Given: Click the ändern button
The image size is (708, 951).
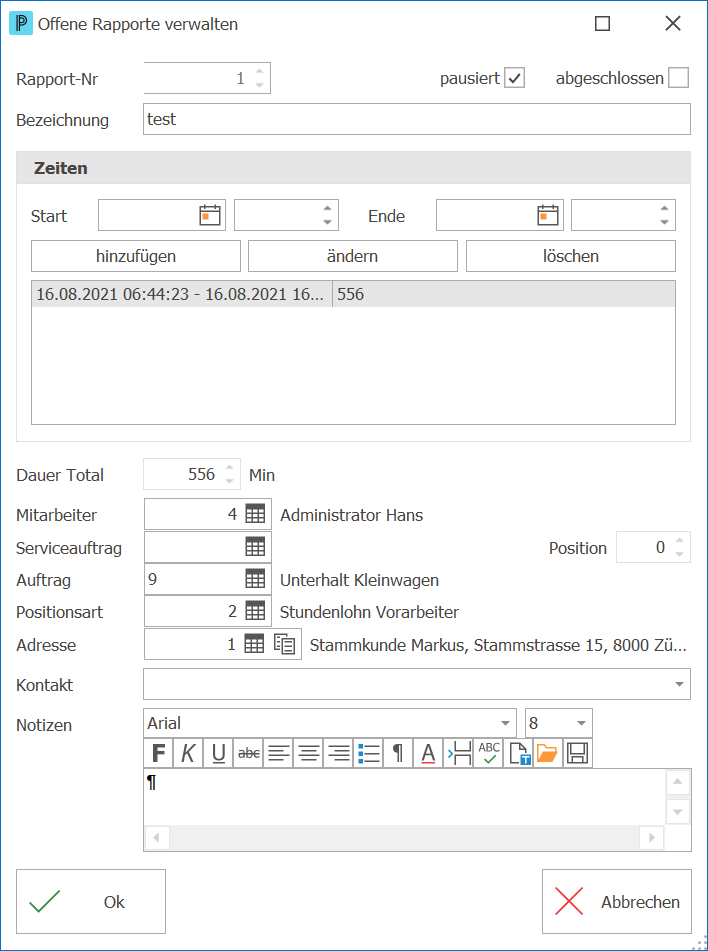Looking at the screenshot, I should [x=352, y=256].
